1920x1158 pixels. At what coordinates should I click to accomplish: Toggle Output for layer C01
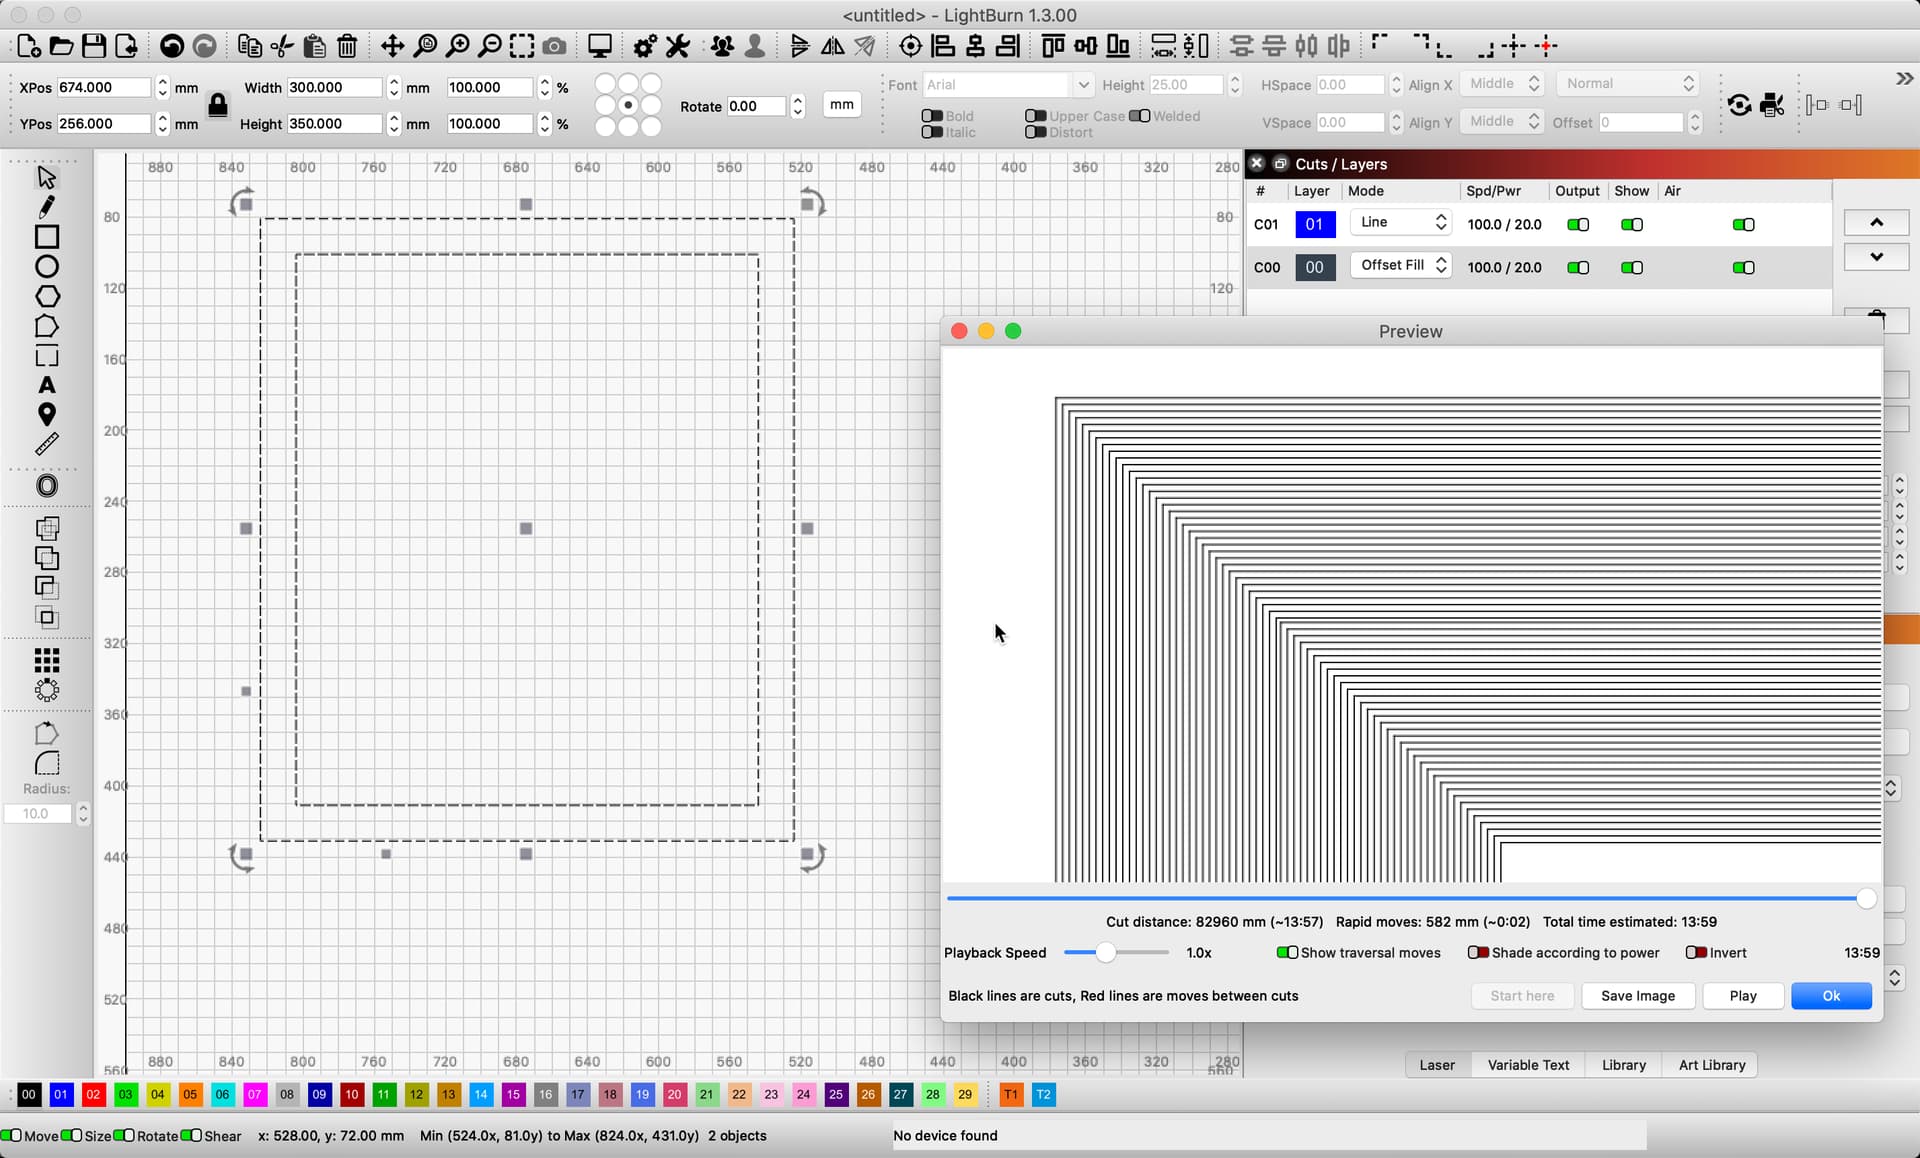tap(1576, 224)
